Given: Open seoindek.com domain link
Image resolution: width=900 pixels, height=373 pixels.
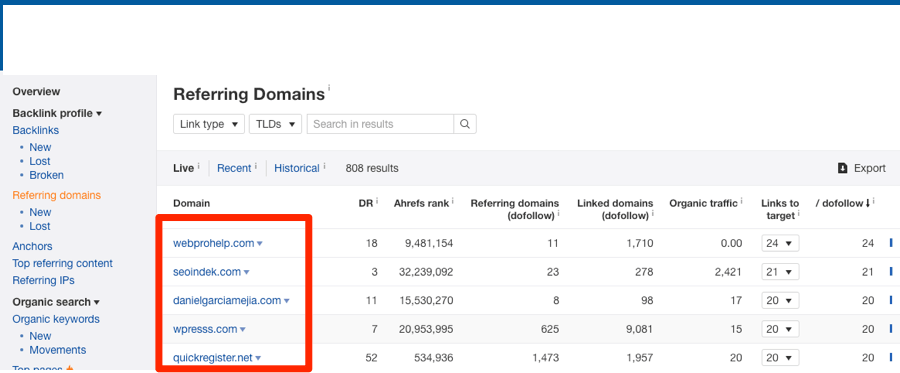Looking at the screenshot, I should 207,272.
